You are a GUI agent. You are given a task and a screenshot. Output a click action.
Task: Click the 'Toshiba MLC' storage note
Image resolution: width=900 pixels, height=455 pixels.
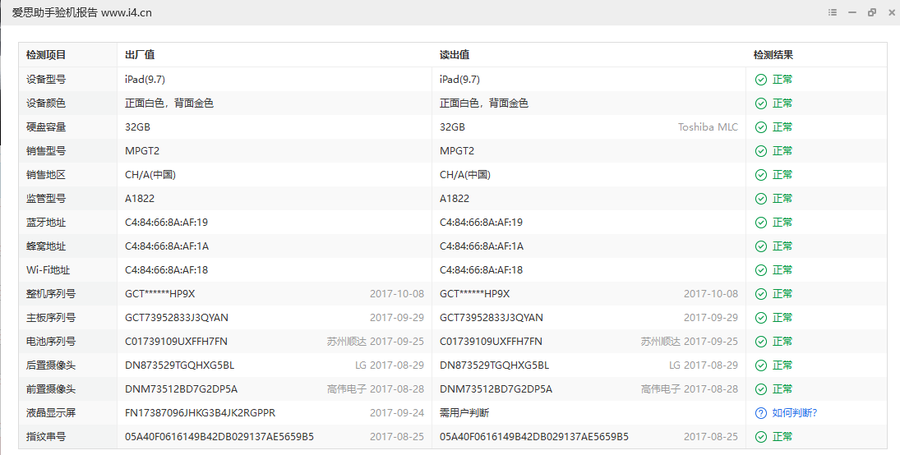pyautogui.click(x=708, y=127)
